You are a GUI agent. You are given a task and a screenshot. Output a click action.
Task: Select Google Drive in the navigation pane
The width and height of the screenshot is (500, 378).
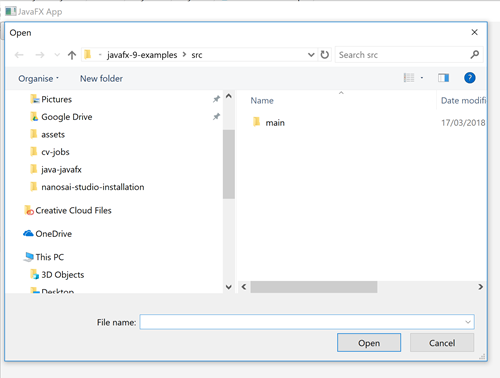[67, 117]
